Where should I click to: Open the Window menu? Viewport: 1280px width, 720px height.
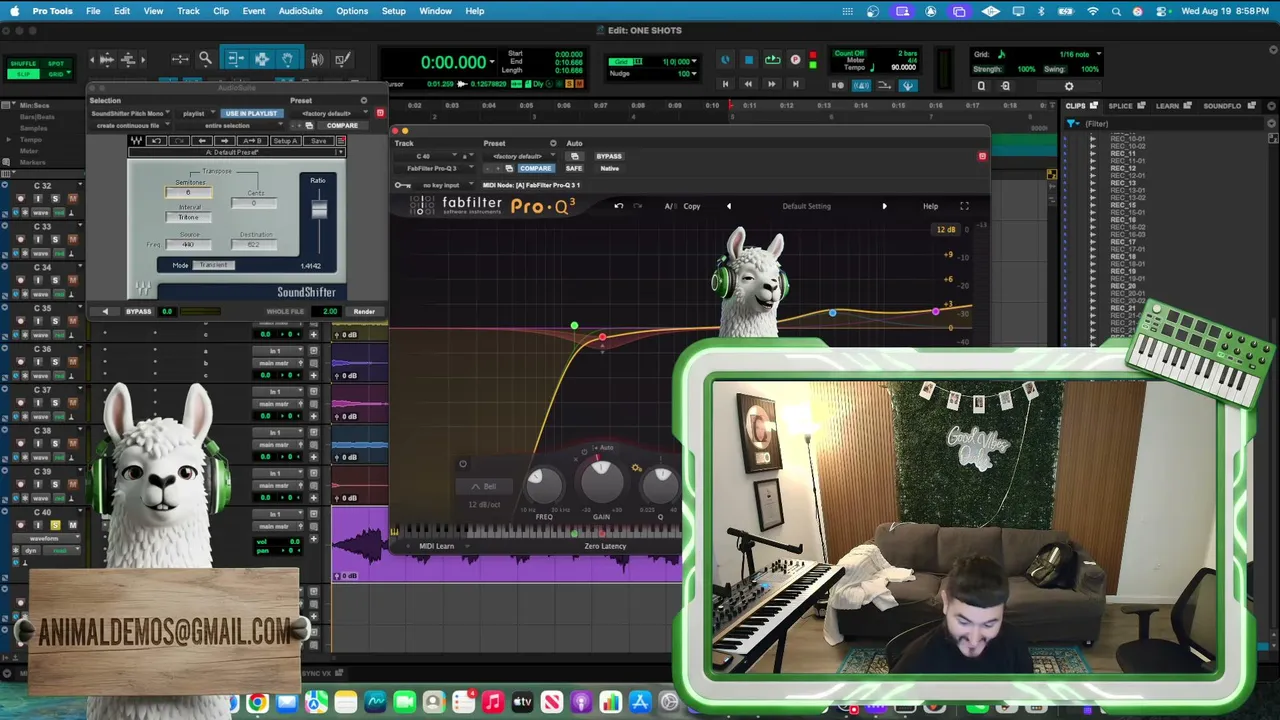pos(435,11)
